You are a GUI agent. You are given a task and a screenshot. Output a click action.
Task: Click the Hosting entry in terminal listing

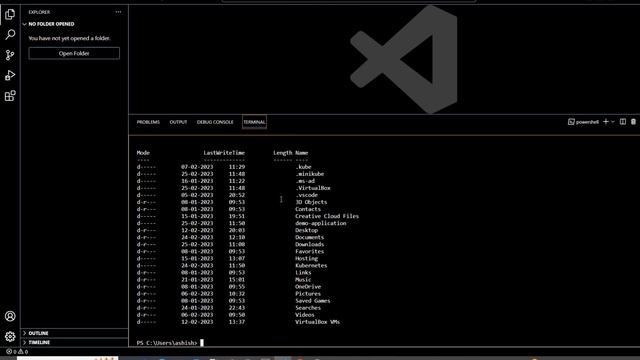pos(307,258)
